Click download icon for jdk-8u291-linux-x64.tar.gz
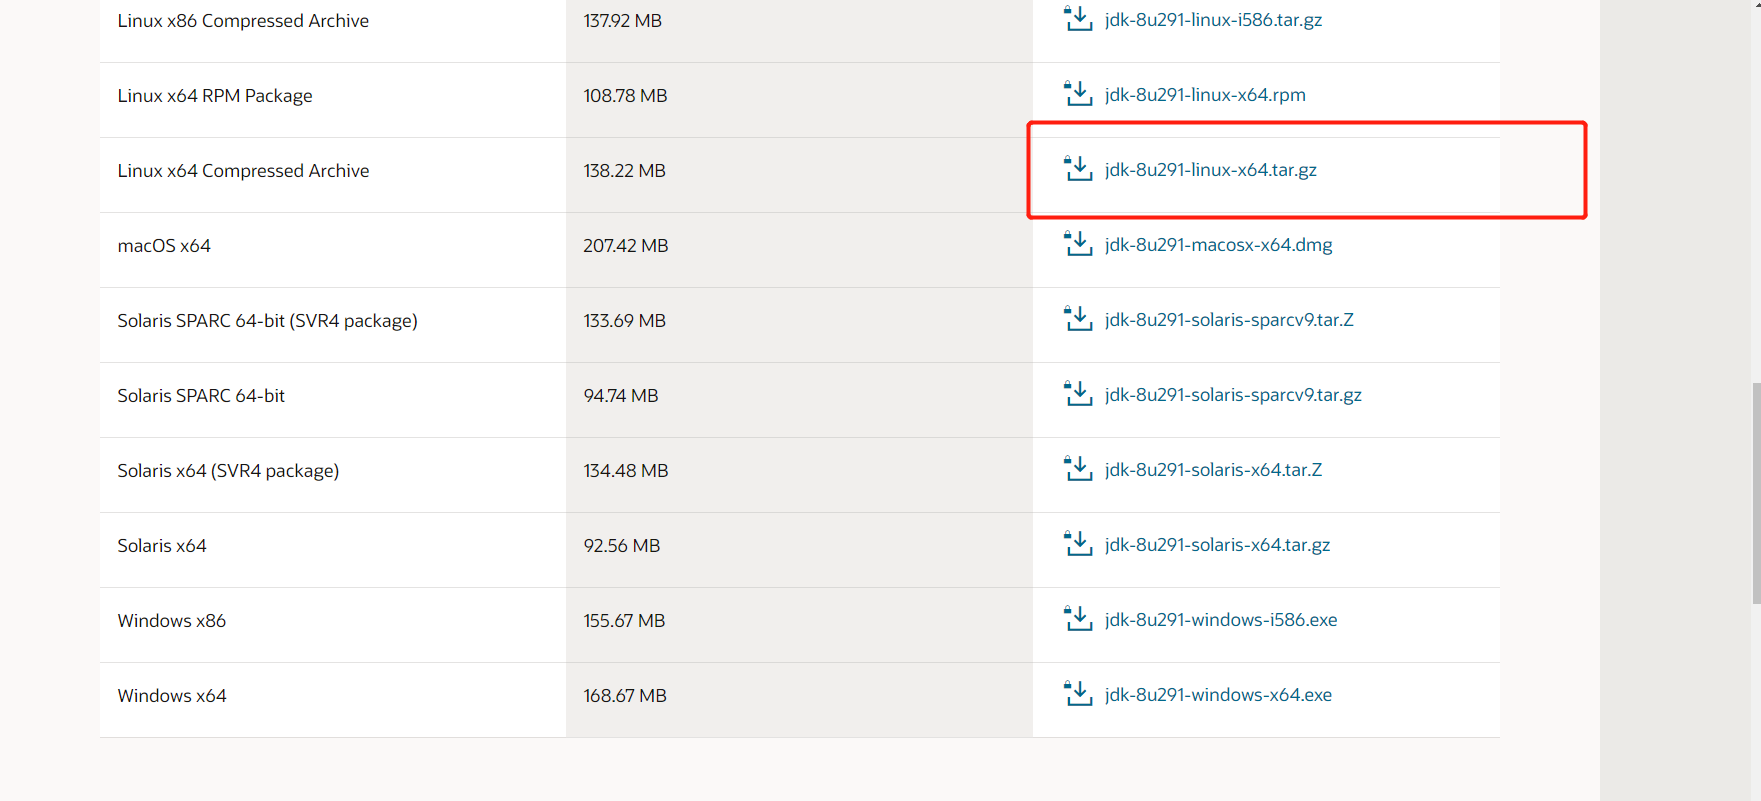This screenshot has height=801, width=1761. point(1078,168)
